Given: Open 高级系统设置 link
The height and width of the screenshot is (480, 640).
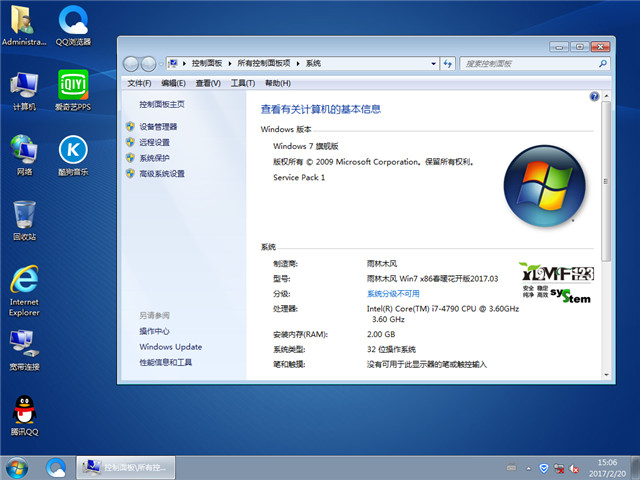Looking at the screenshot, I should point(162,174).
